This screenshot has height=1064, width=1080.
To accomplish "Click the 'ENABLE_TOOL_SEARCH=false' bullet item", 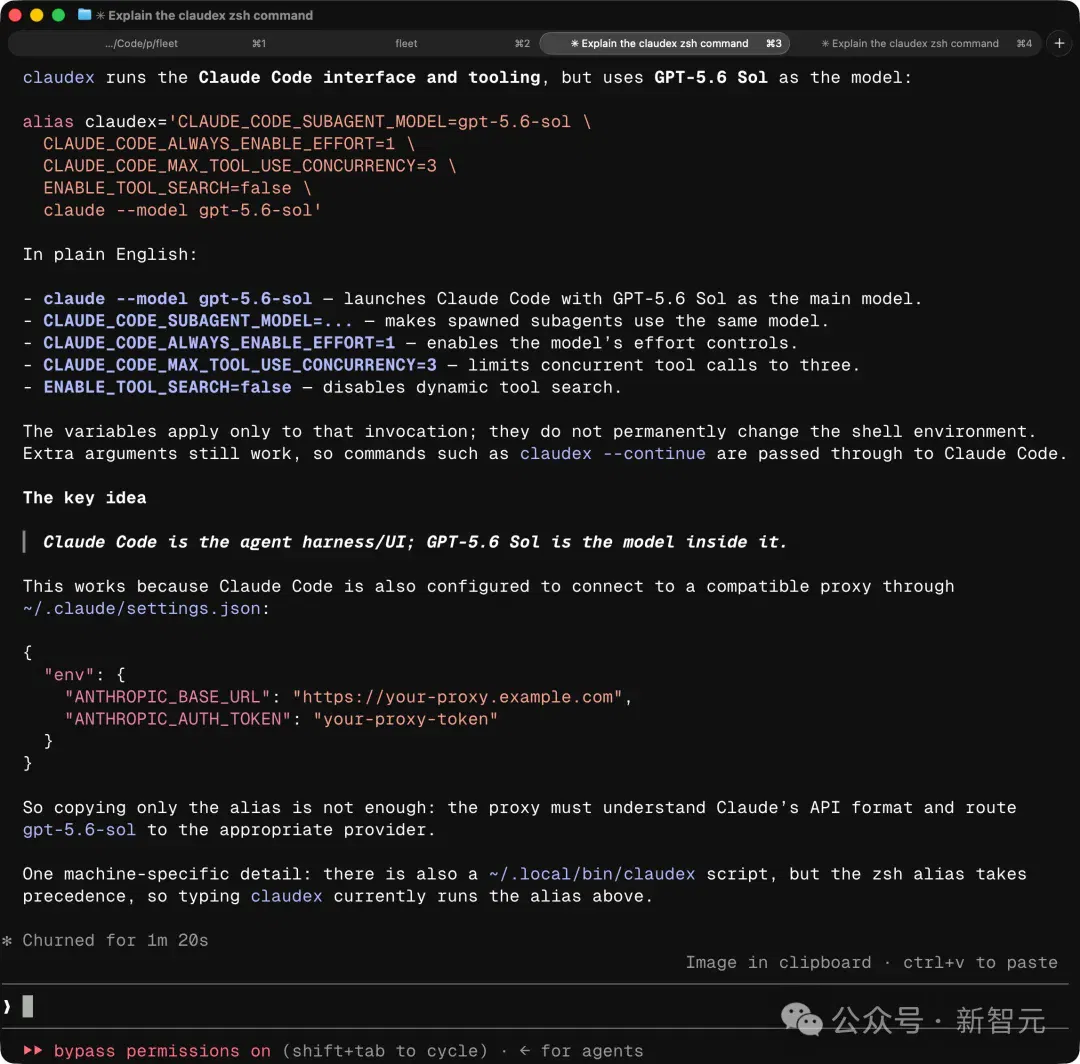I will [322, 387].
